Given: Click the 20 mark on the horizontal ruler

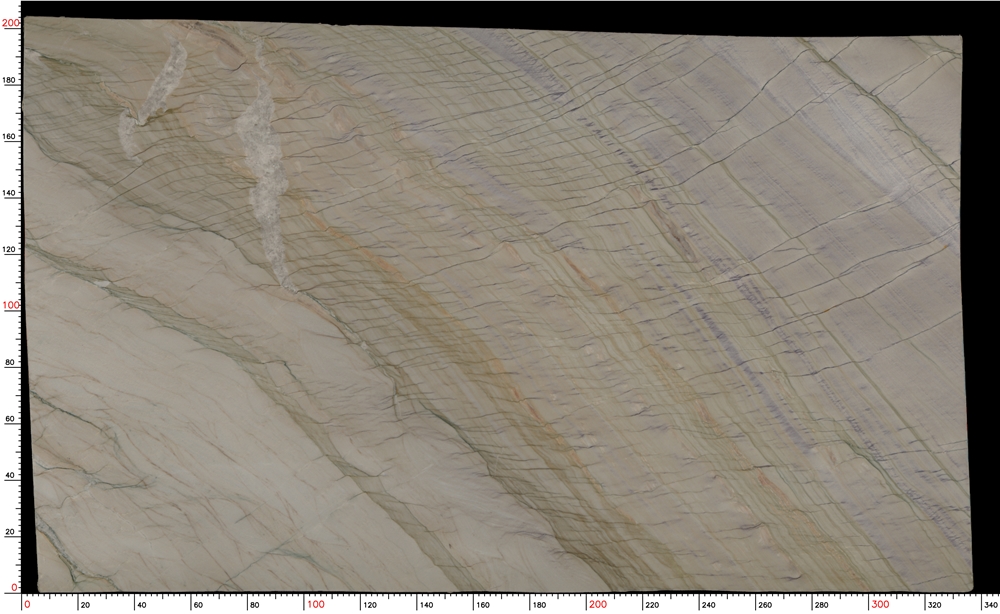Looking at the screenshot, I should pos(85,605).
